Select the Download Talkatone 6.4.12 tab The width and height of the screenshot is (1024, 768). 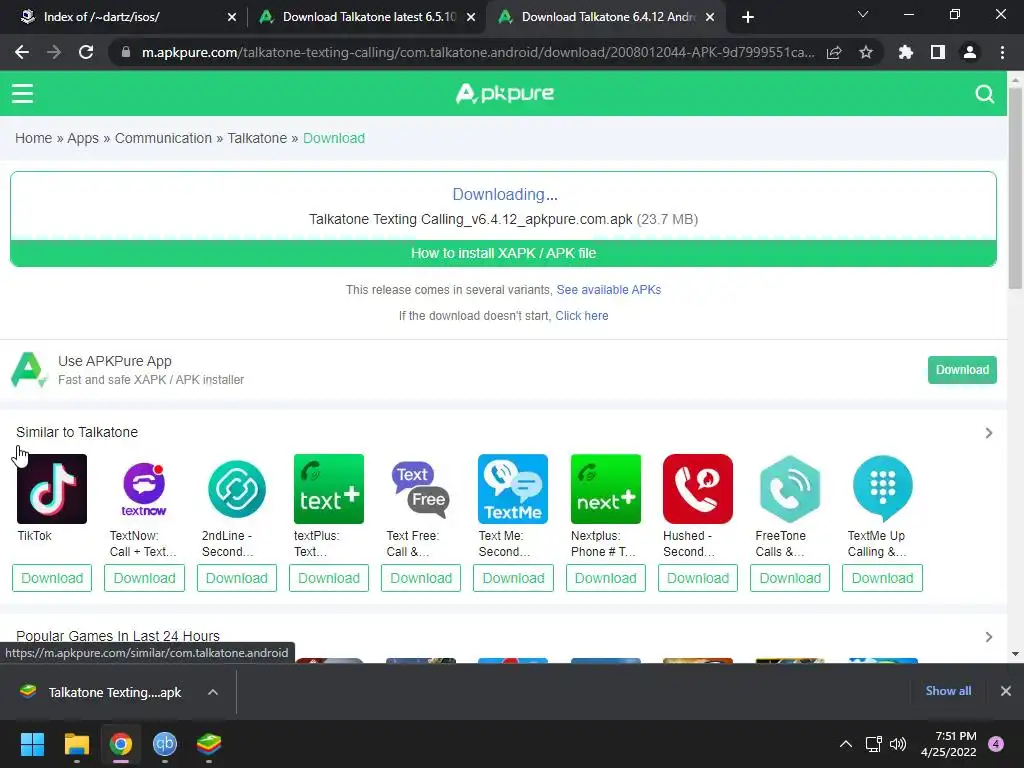point(607,17)
